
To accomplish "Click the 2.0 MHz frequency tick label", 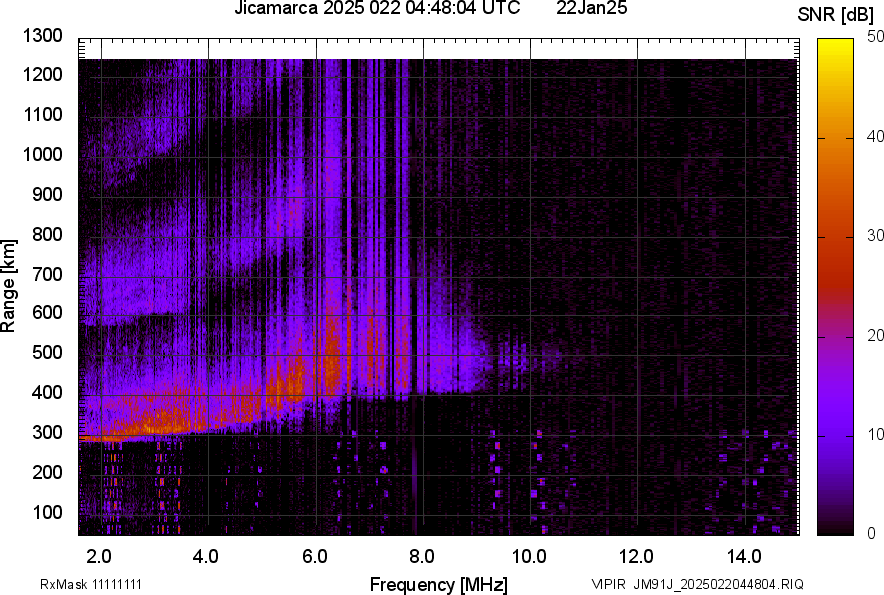I will pyautogui.click(x=99, y=556).
